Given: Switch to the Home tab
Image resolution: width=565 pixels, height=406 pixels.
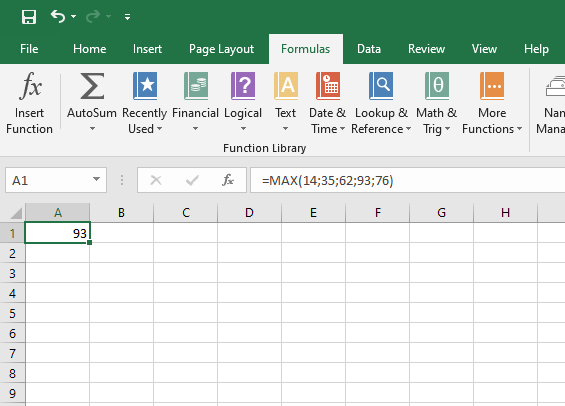Looking at the screenshot, I should [x=89, y=49].
